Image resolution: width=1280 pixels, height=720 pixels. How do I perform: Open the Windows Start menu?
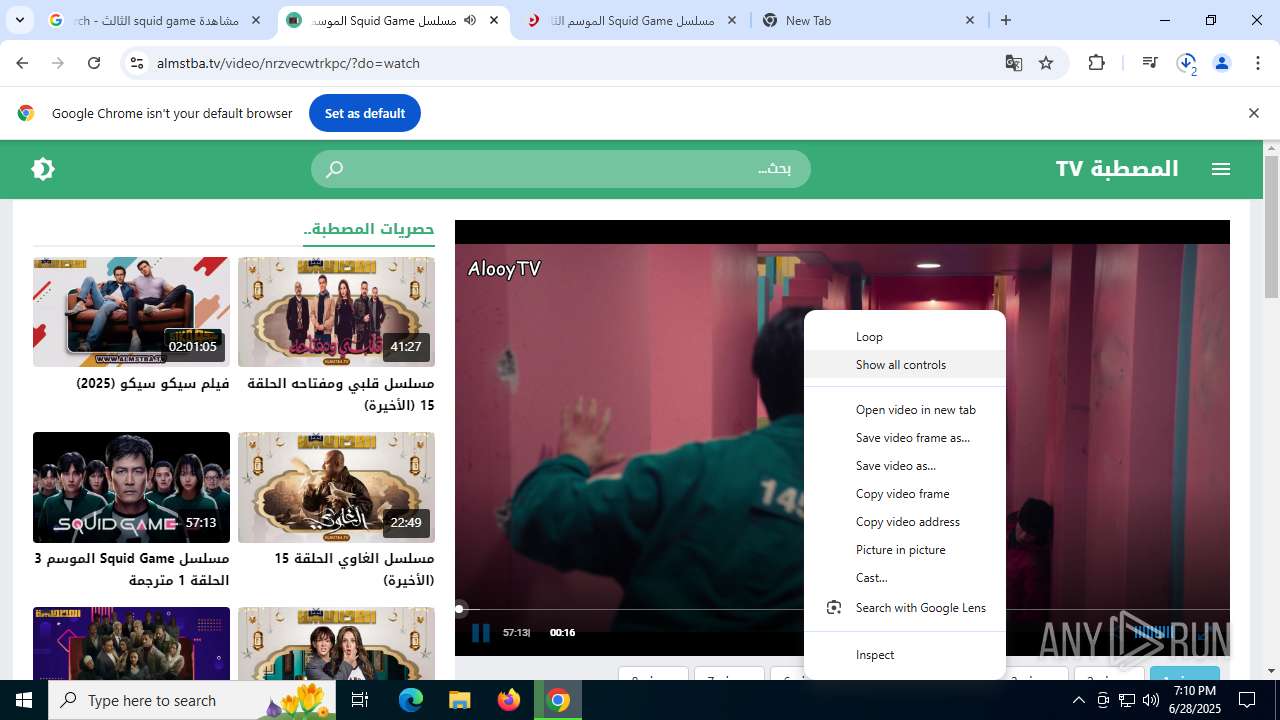[x=24, y=700]
